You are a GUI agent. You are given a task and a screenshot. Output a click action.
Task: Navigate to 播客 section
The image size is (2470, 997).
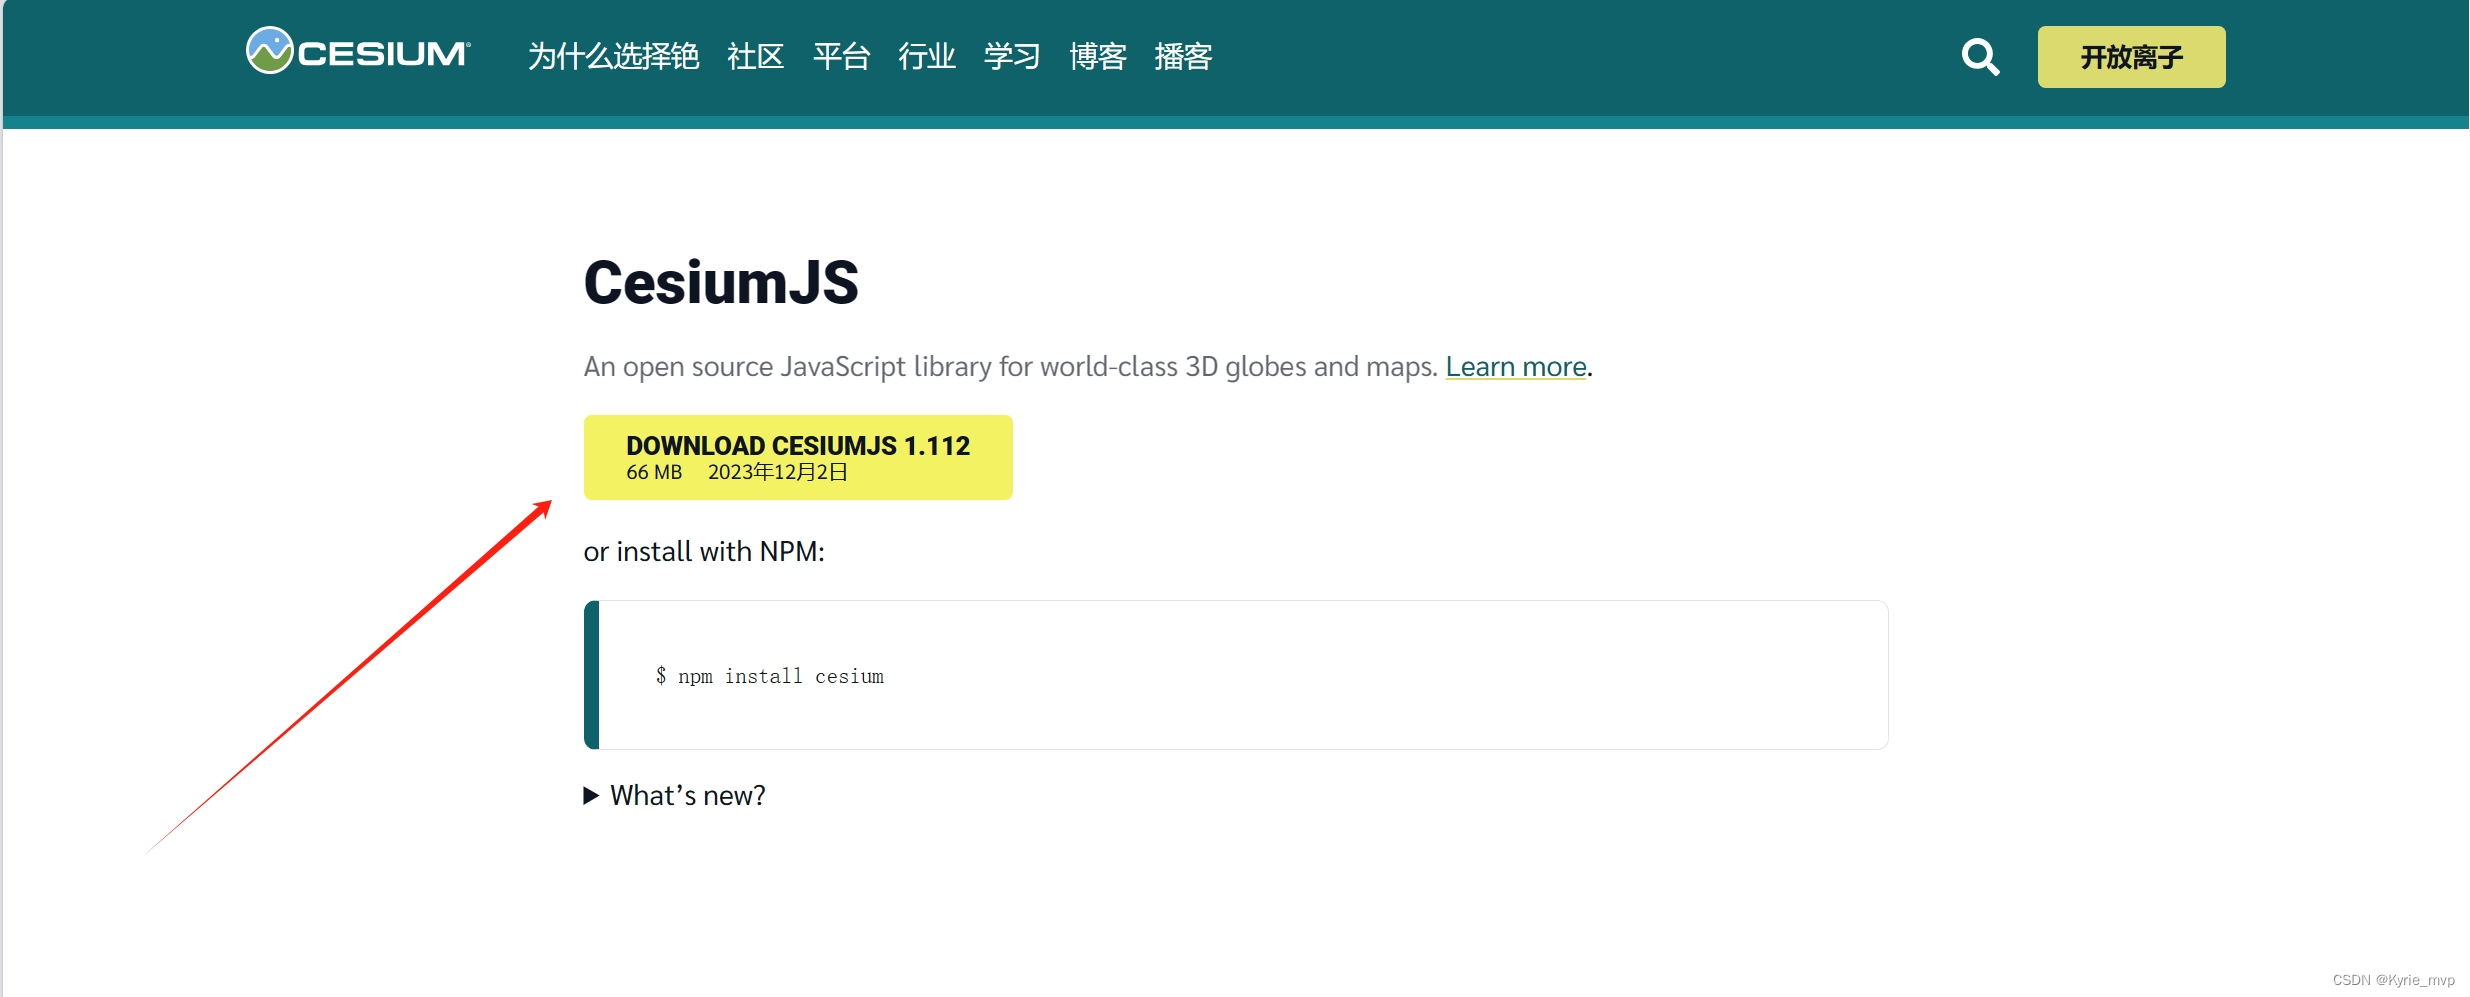(x=1183, y=57)
